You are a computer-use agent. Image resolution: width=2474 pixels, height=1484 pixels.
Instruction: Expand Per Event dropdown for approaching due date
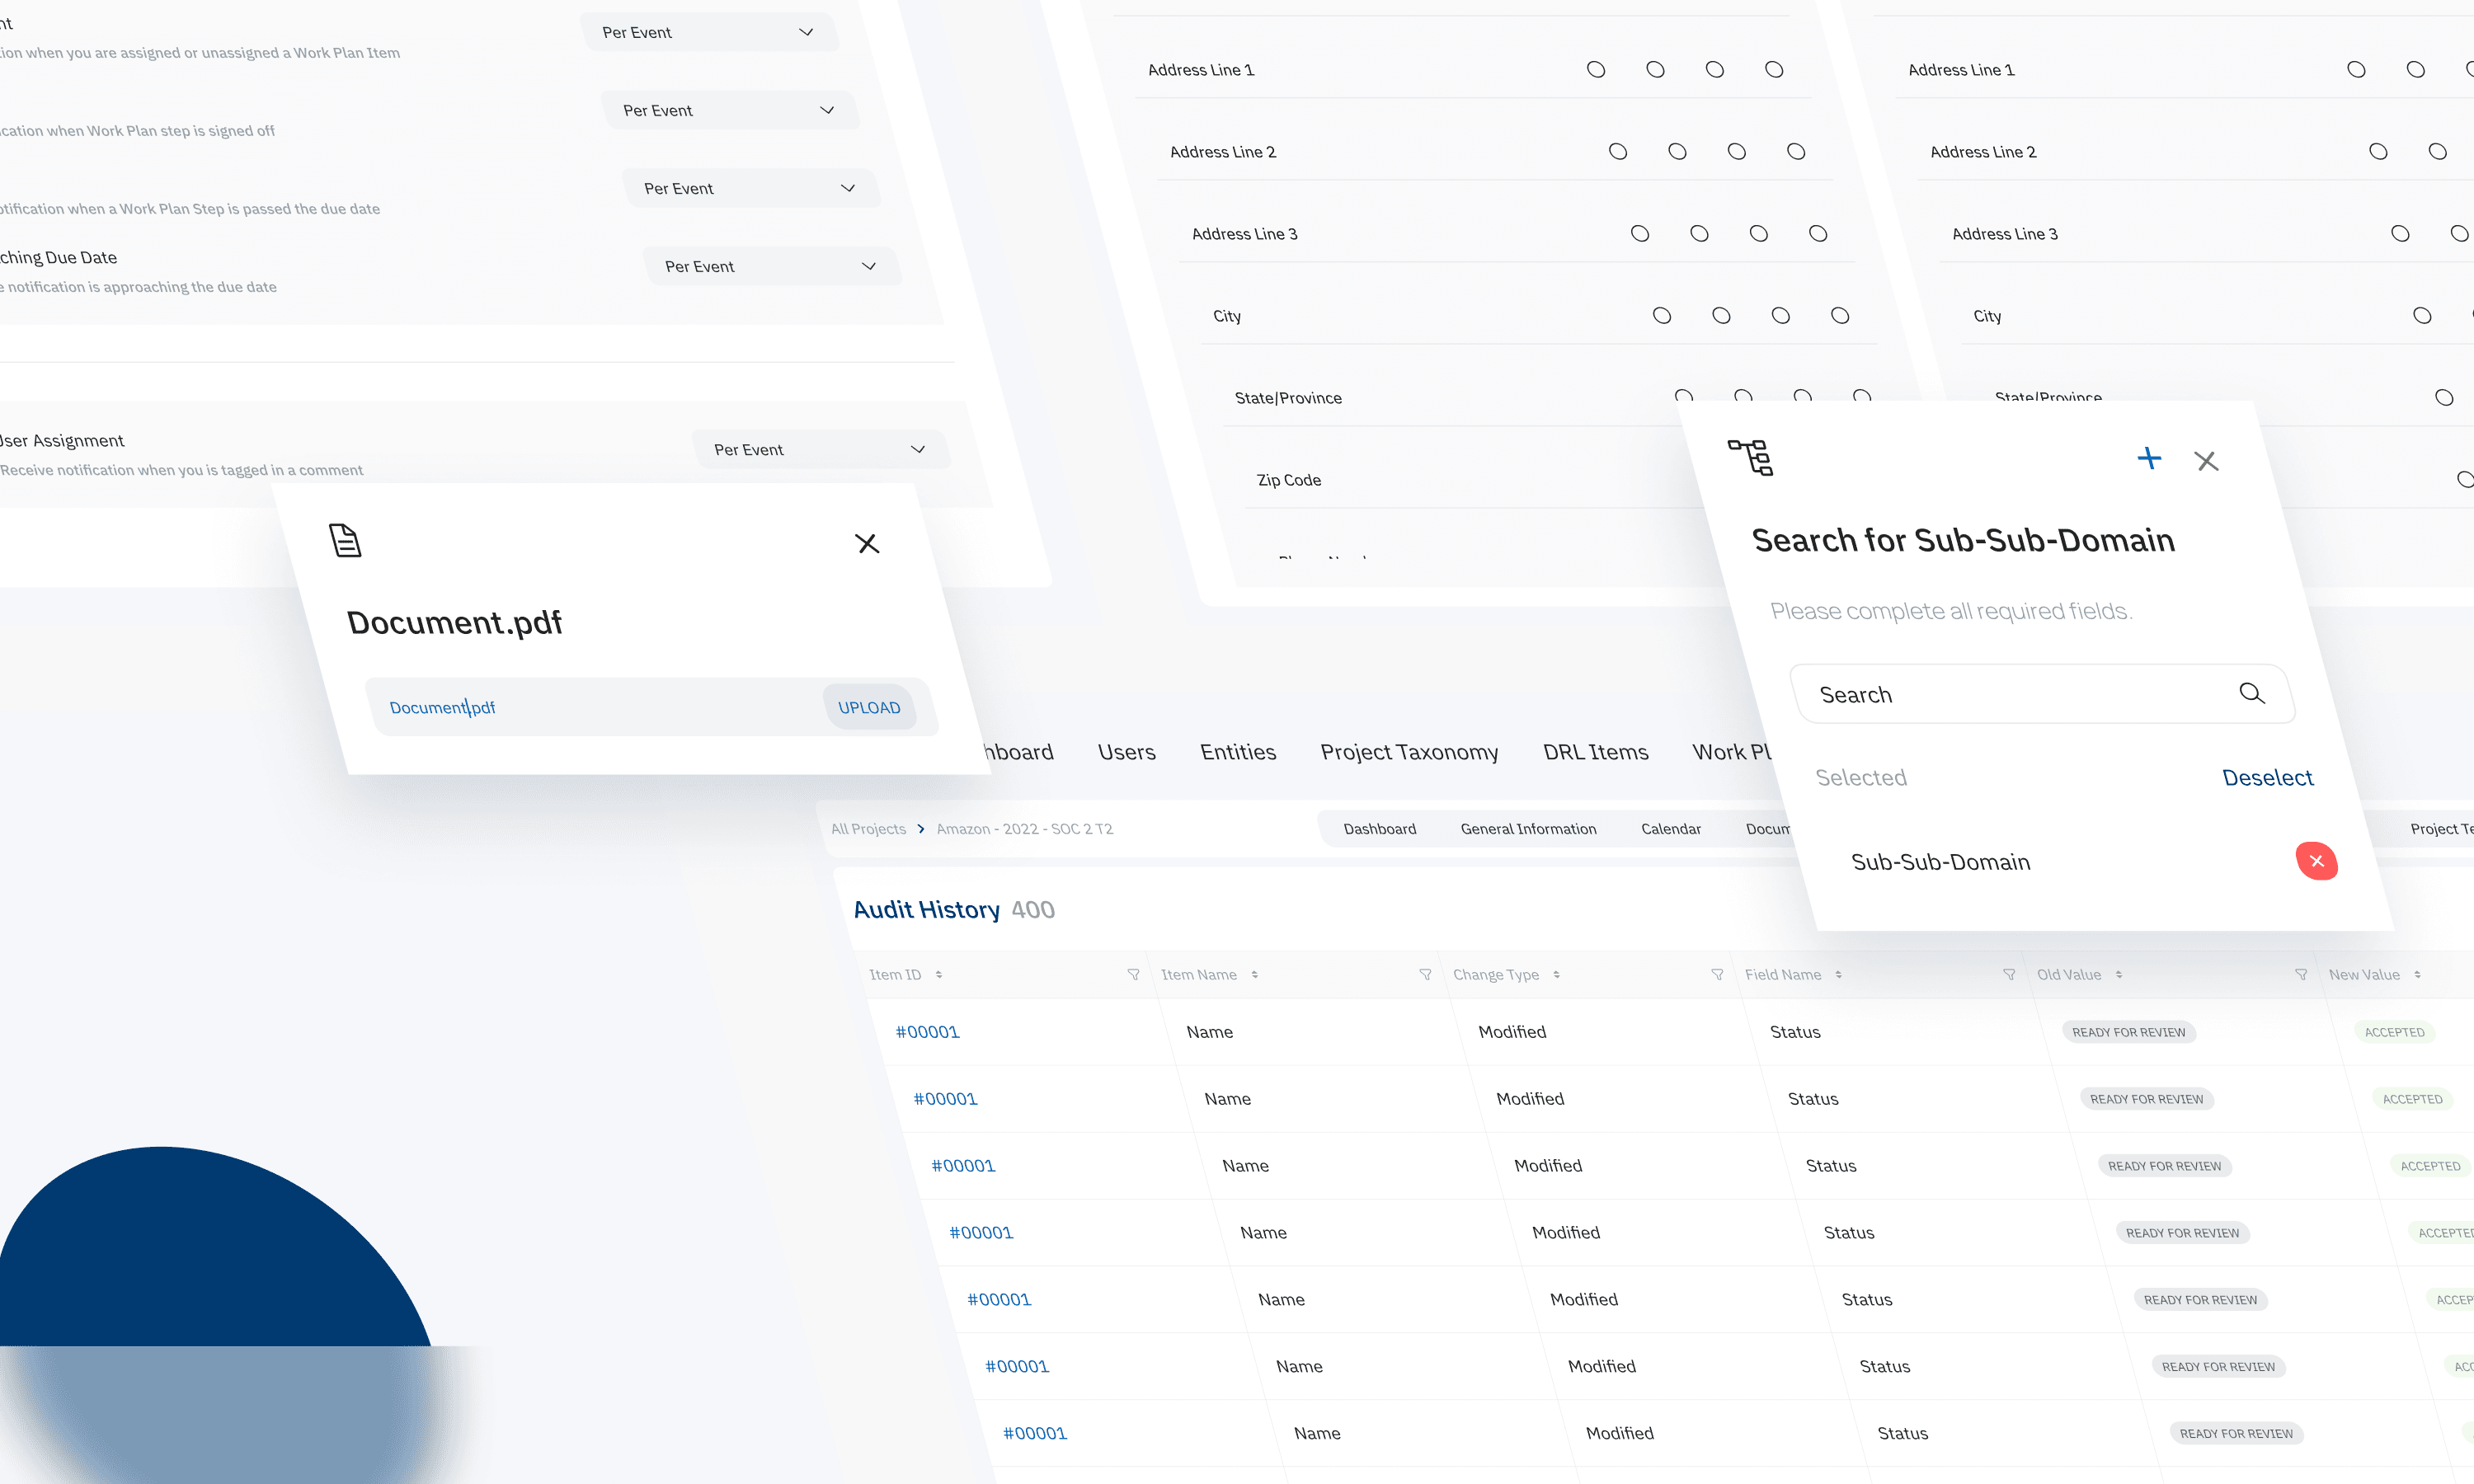pyautogui.click(x=770, y=267)
